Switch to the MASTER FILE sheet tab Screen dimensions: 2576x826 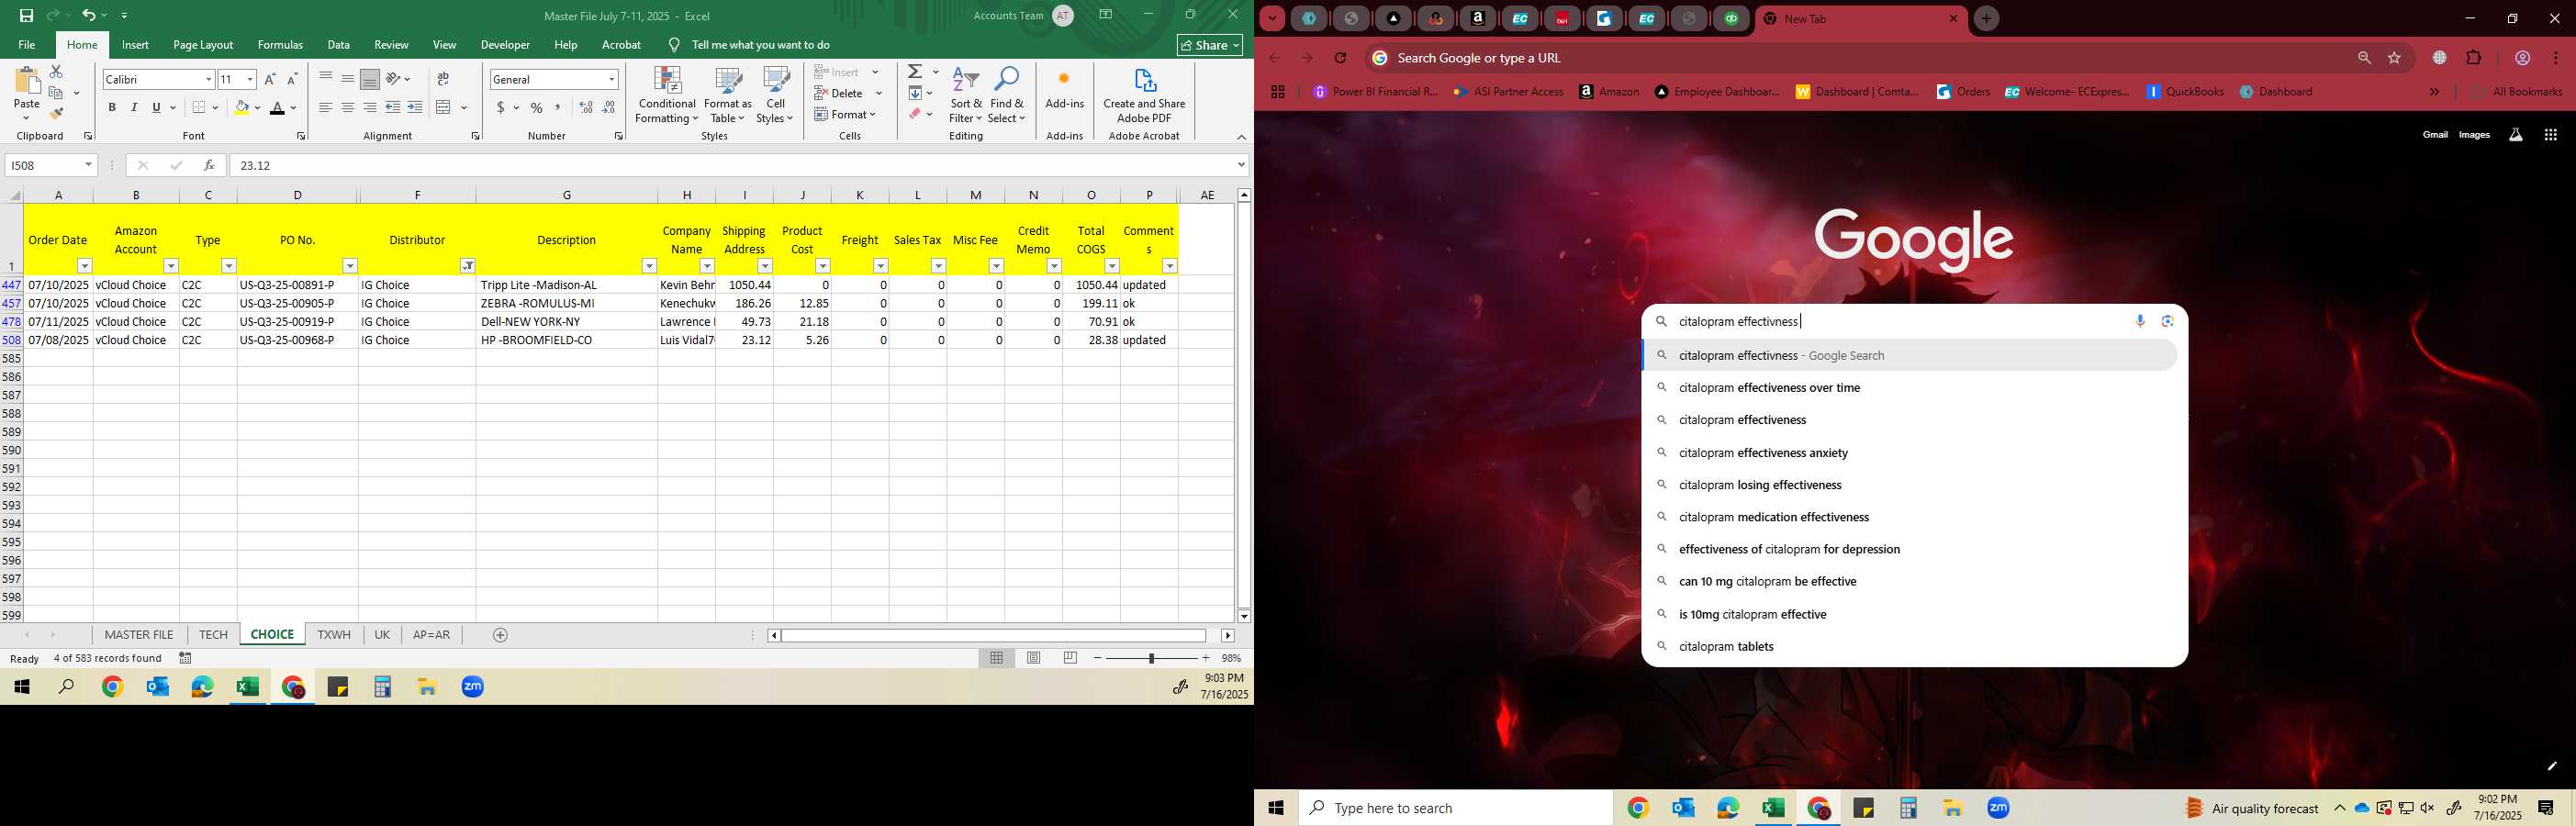tap(139, 635)
